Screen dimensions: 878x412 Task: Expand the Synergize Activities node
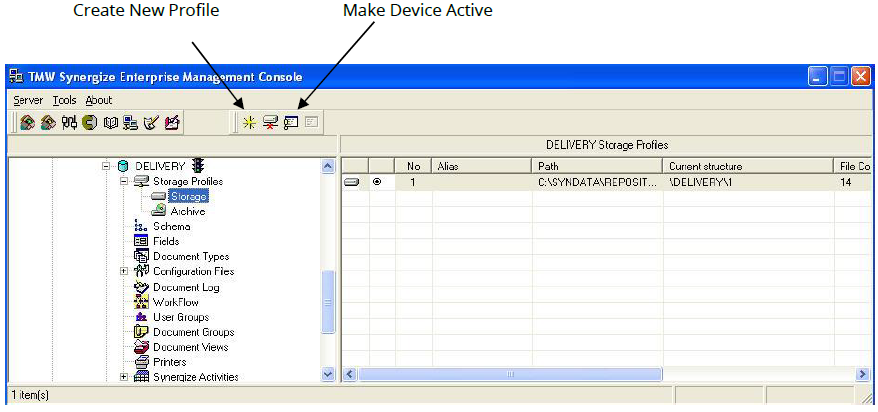124,377
